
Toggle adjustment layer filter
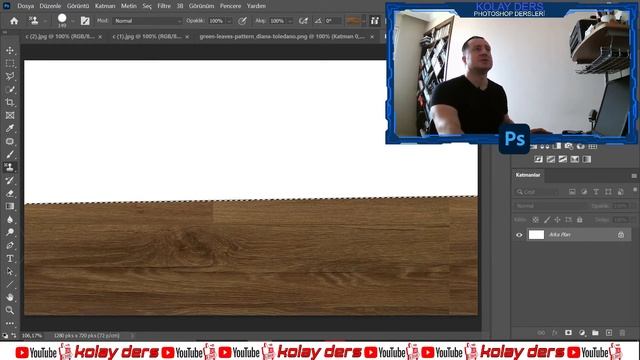click(x=584, y=192)
